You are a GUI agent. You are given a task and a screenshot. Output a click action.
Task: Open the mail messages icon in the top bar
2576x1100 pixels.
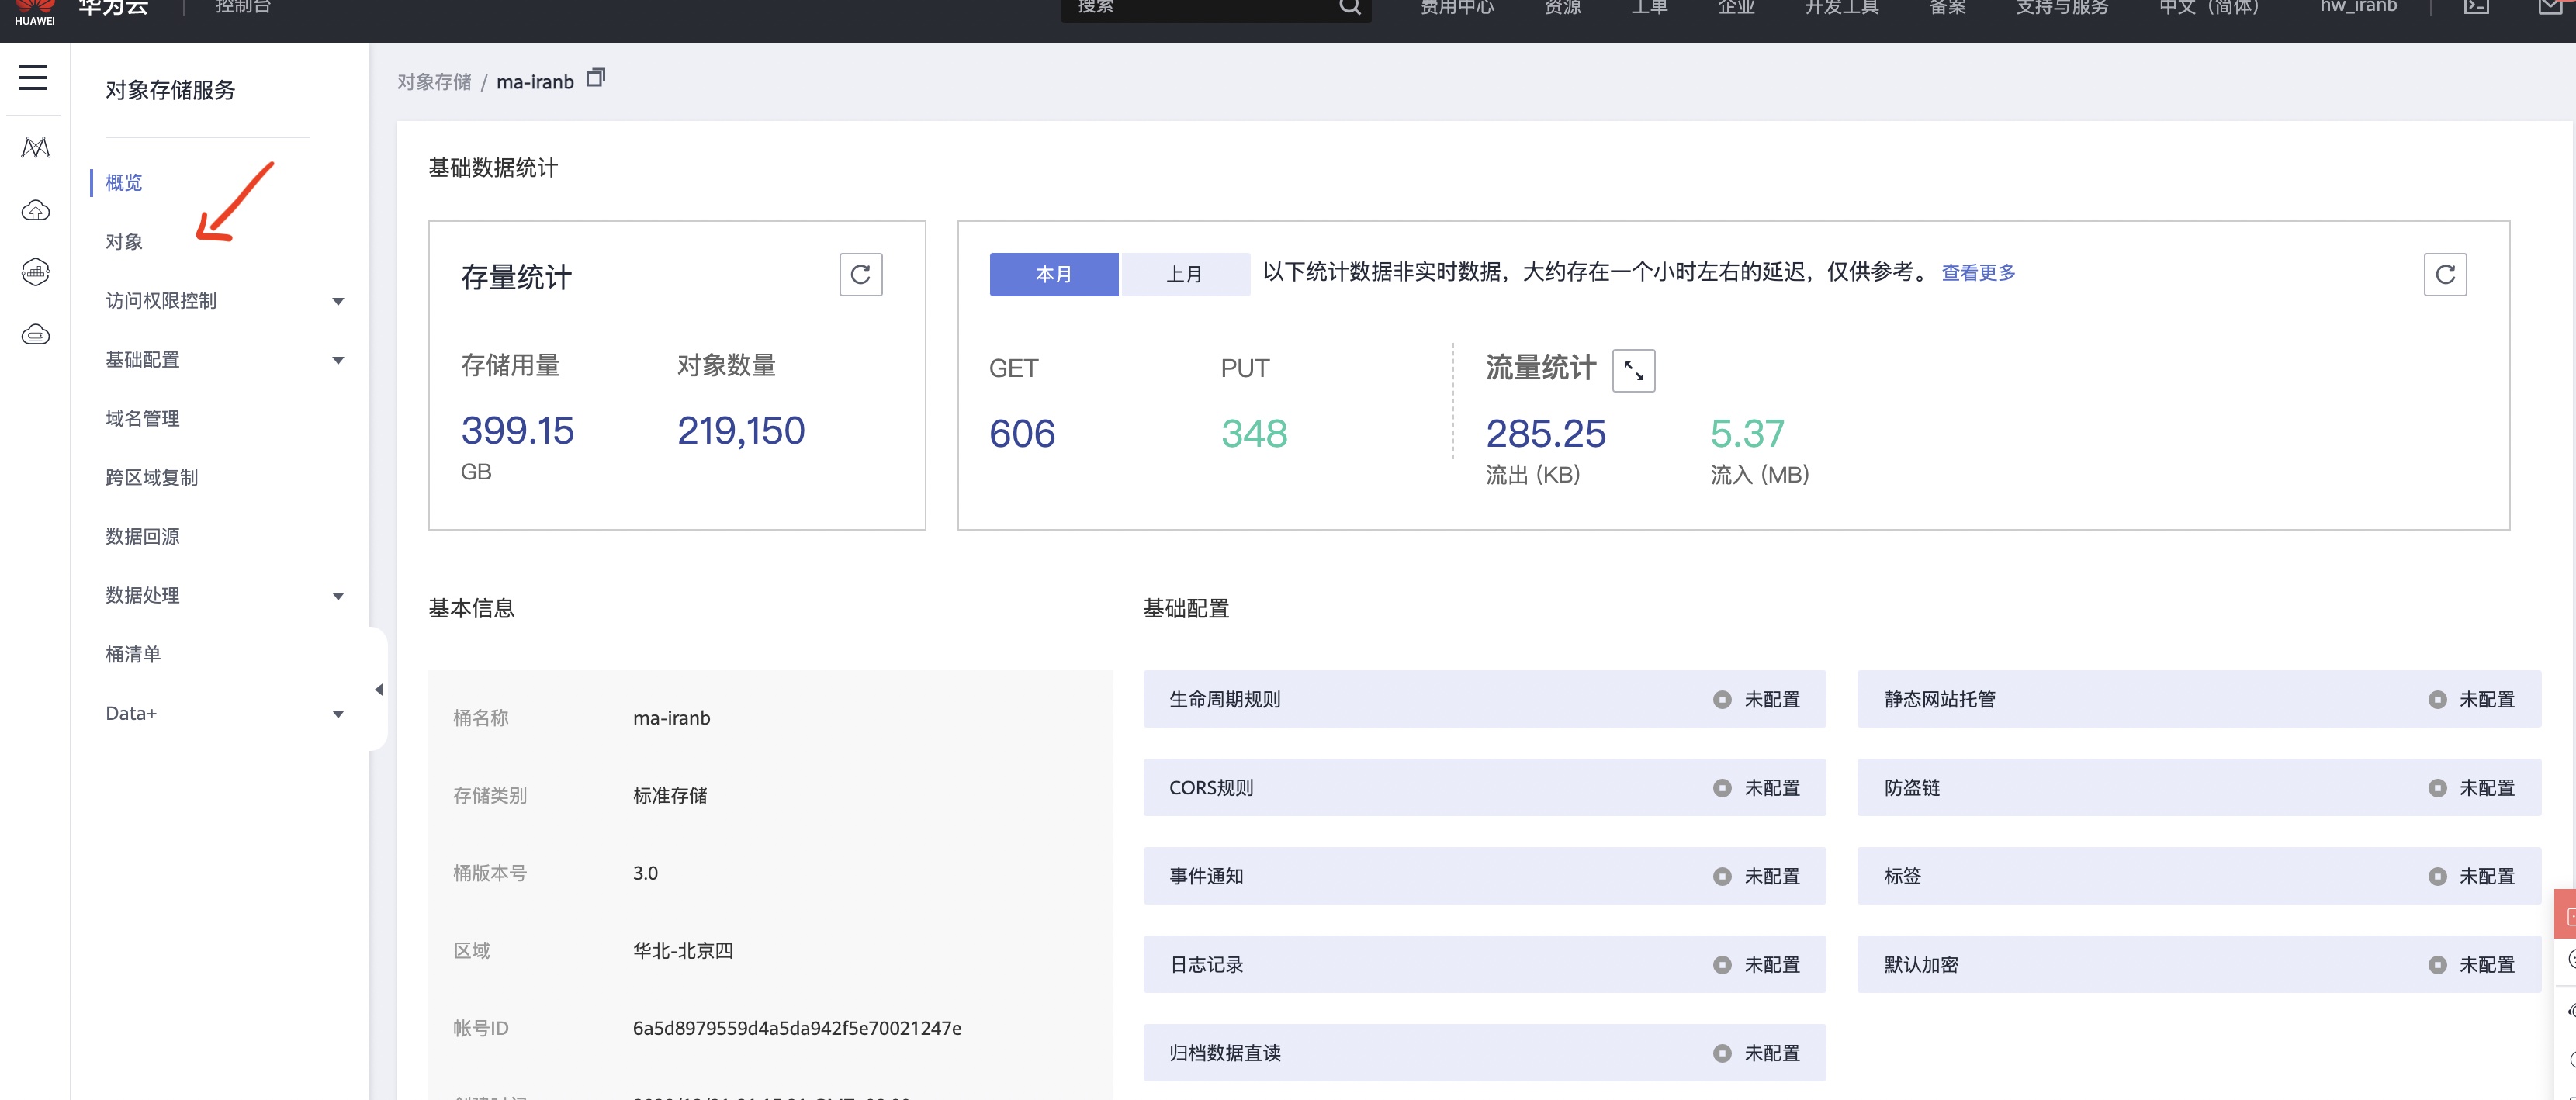click(x=2551, y=7)
